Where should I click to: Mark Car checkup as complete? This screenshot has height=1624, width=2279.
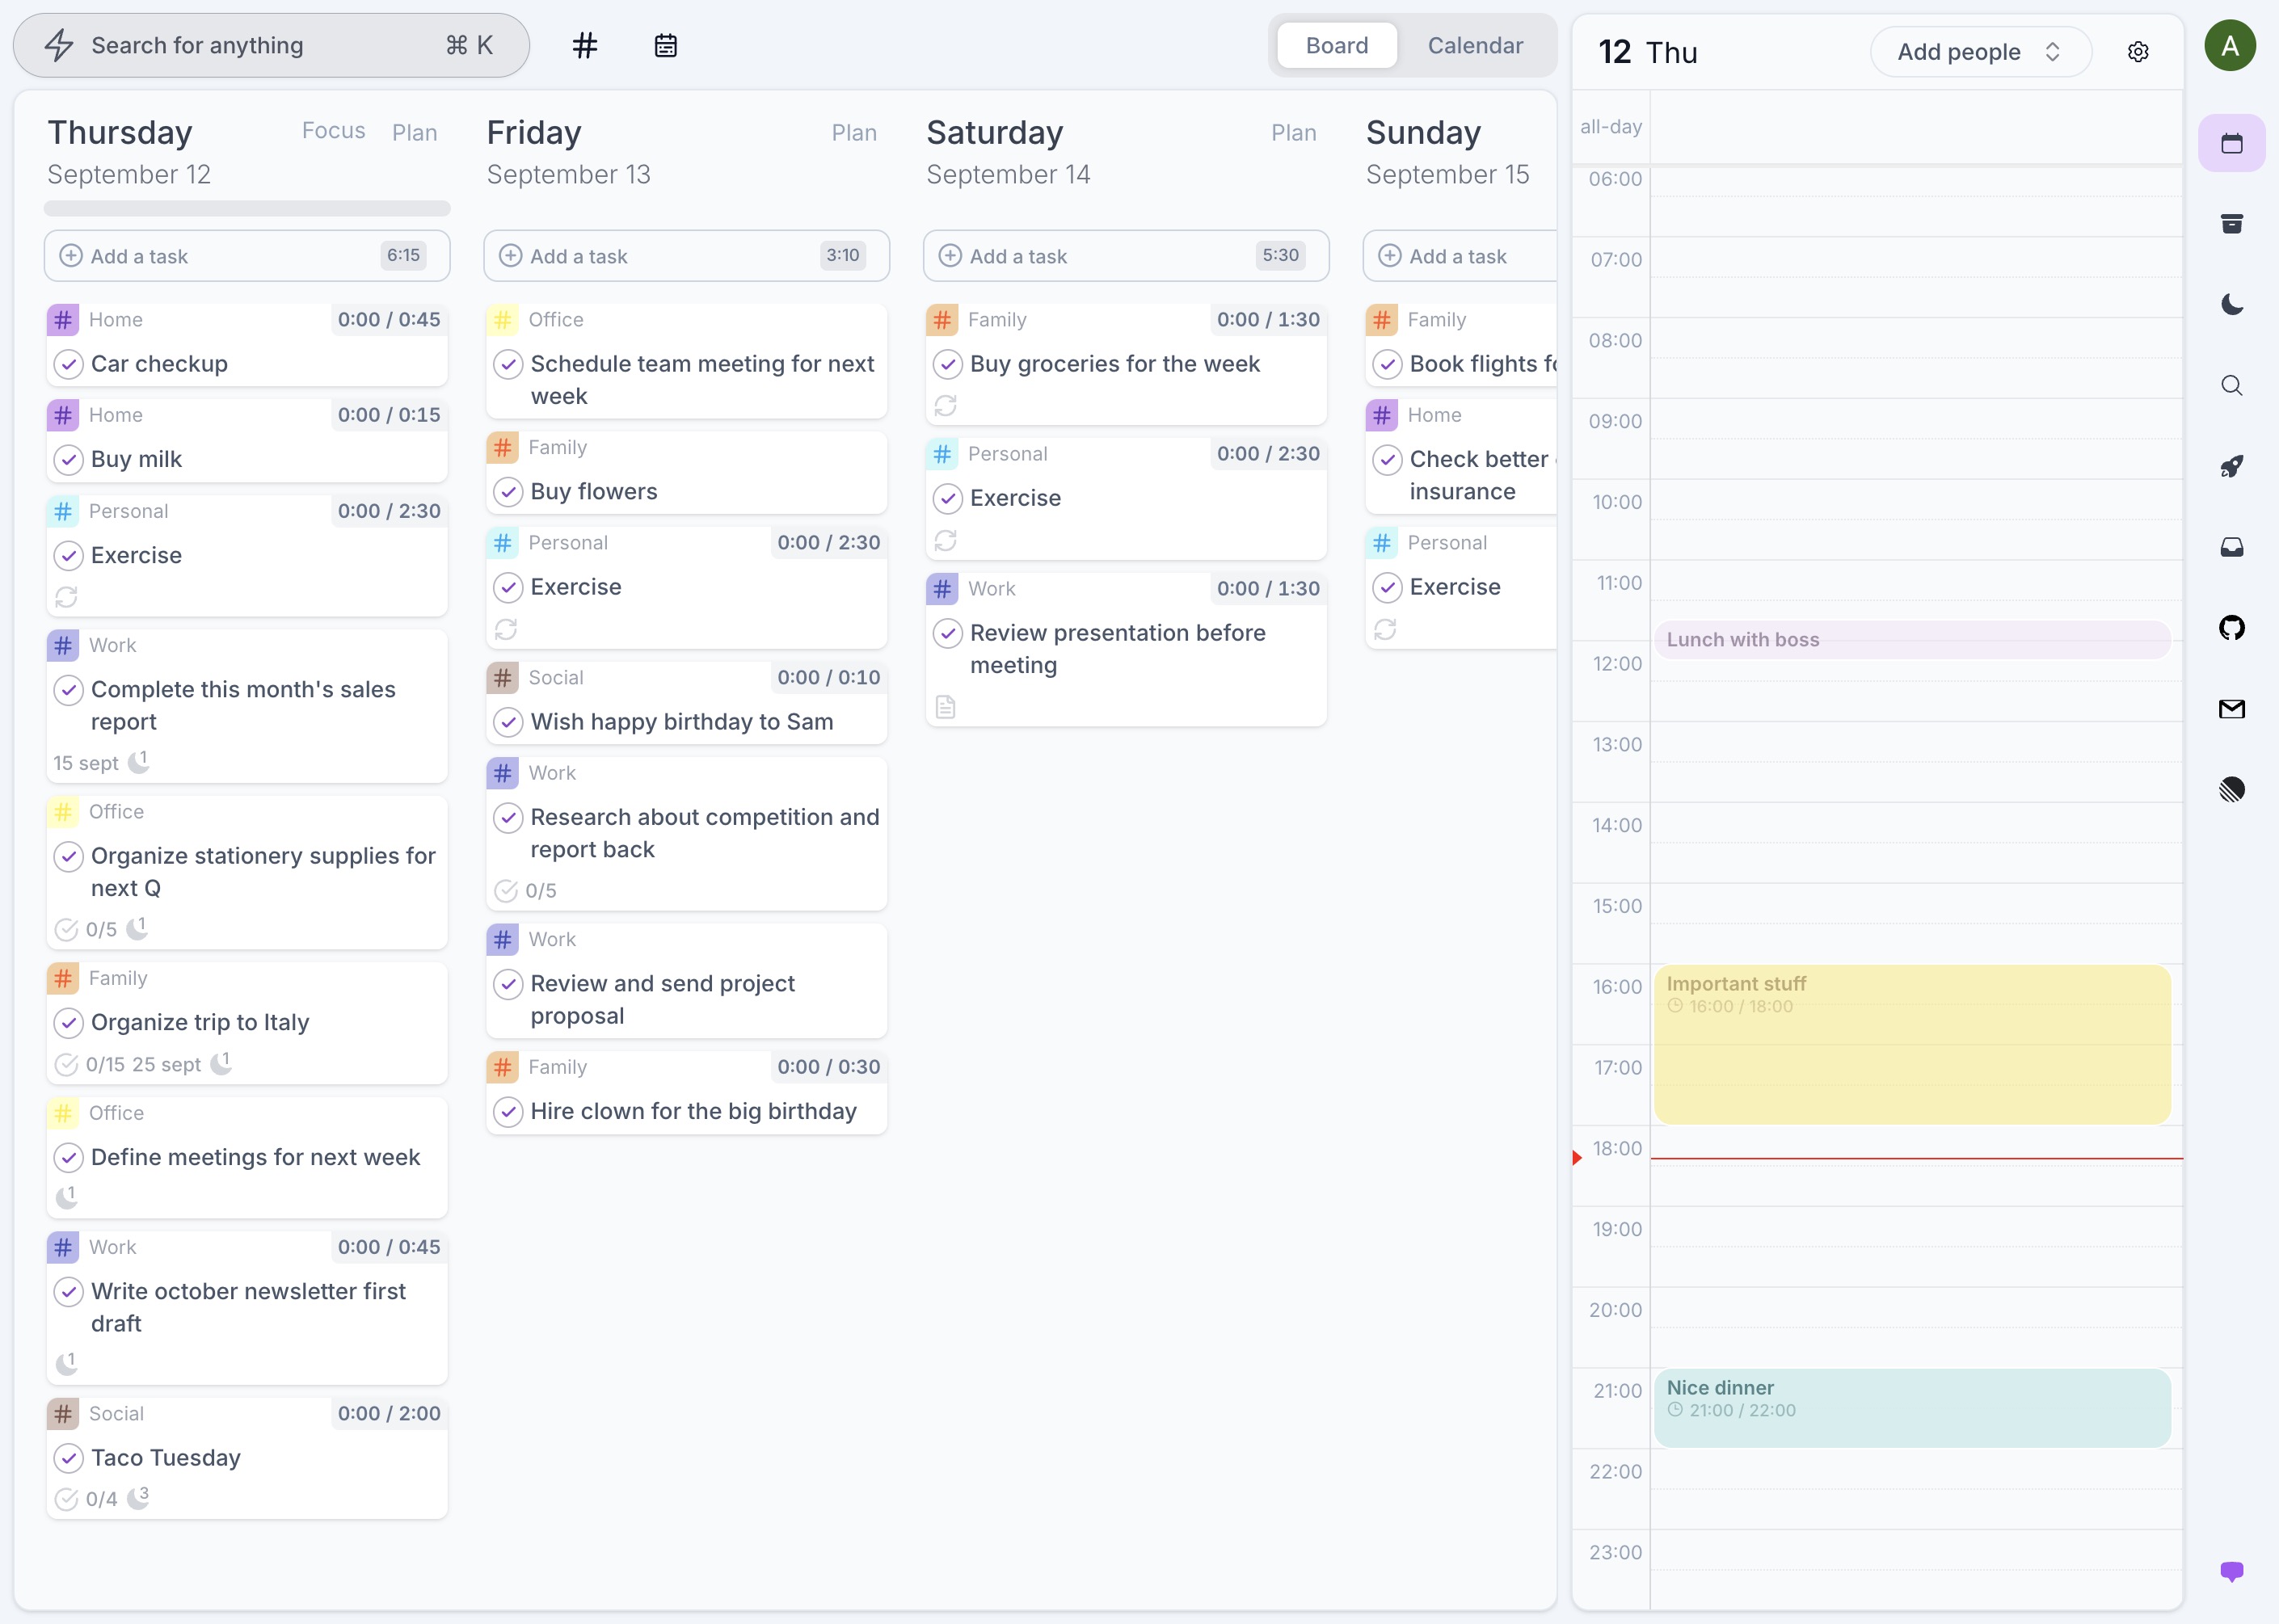point(68,364)
